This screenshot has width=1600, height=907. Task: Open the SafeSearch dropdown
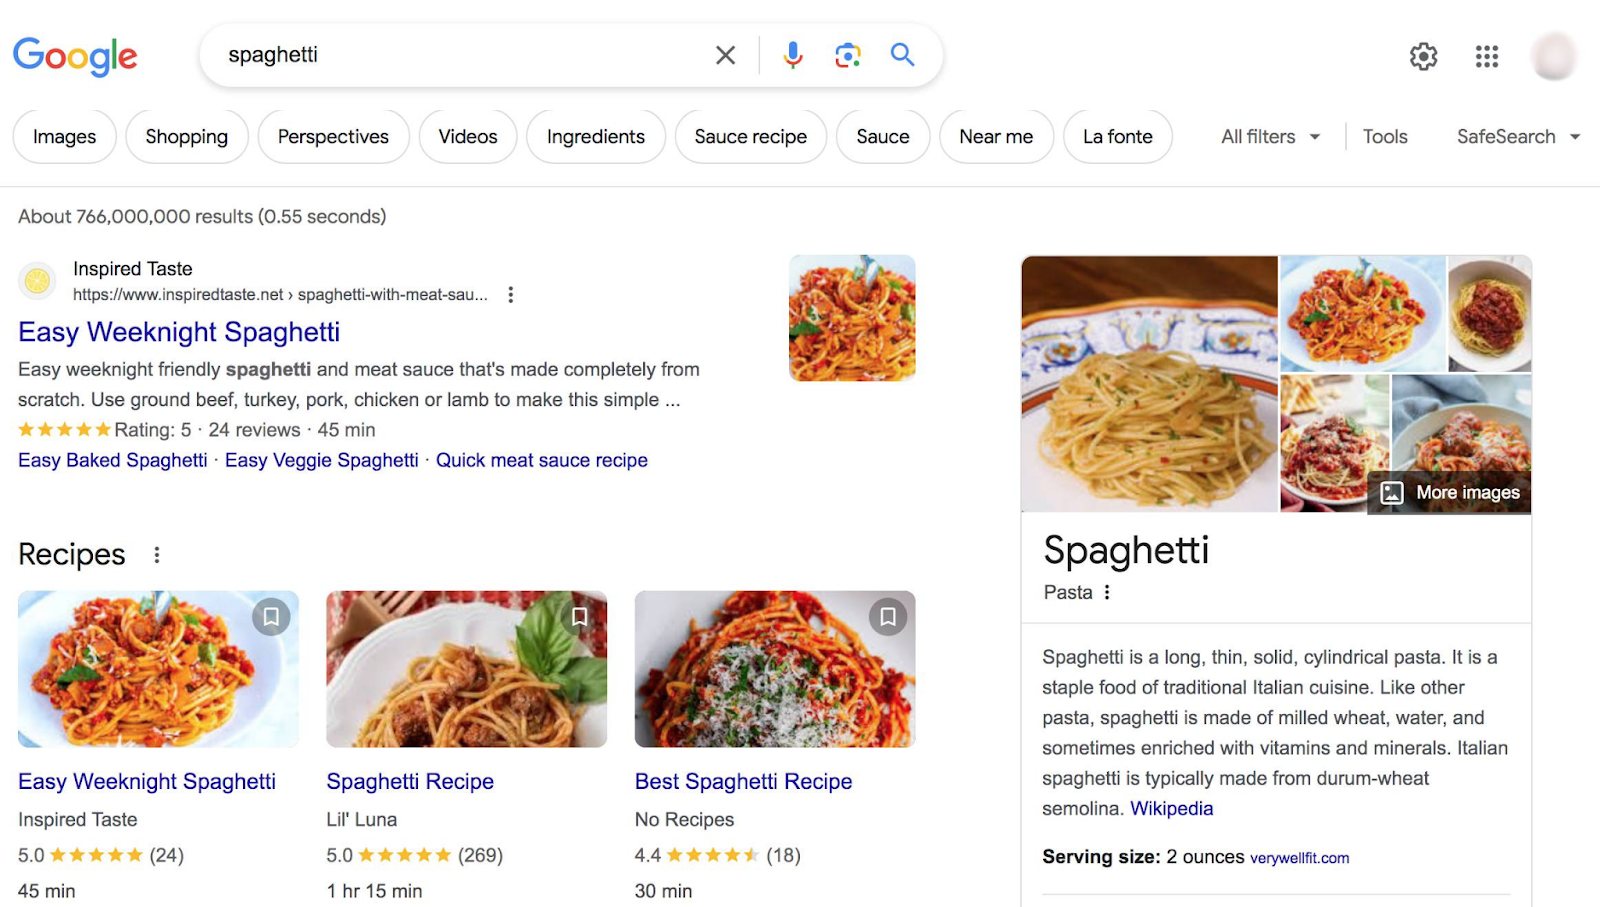pyautogui.click(x=1515, y=136)
